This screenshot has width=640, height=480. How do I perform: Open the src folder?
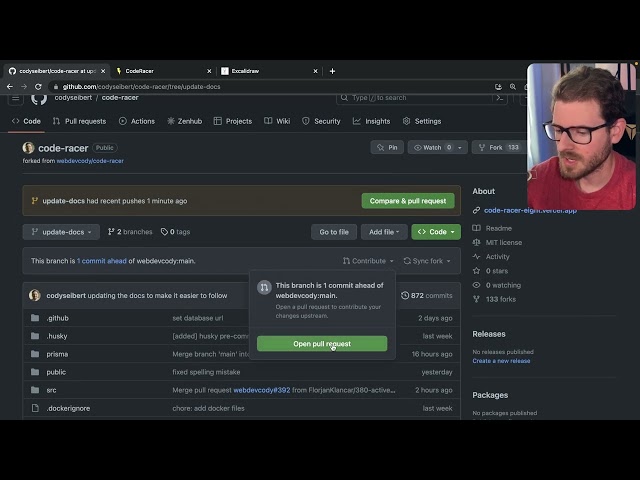pyautogui.click(x=51, y=390)
